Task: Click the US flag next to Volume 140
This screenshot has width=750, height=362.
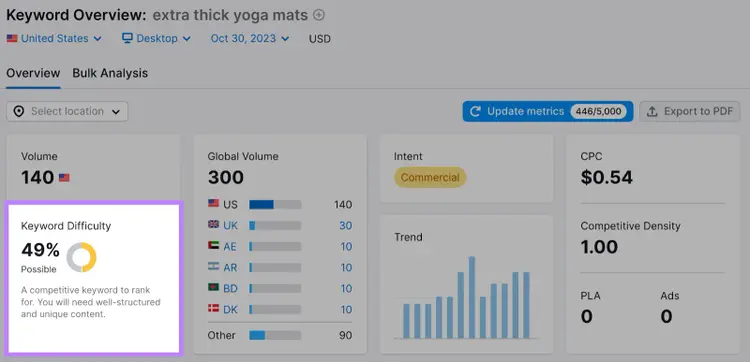Action: pyautogui.click(x=64, y=178)
